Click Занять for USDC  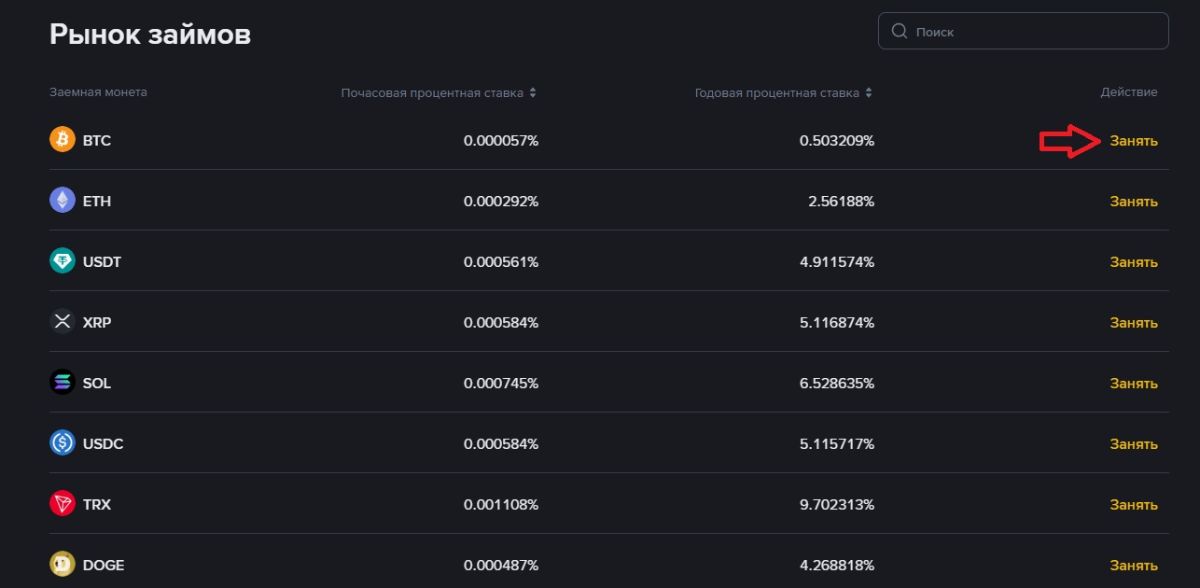[x=1134, y=444]
